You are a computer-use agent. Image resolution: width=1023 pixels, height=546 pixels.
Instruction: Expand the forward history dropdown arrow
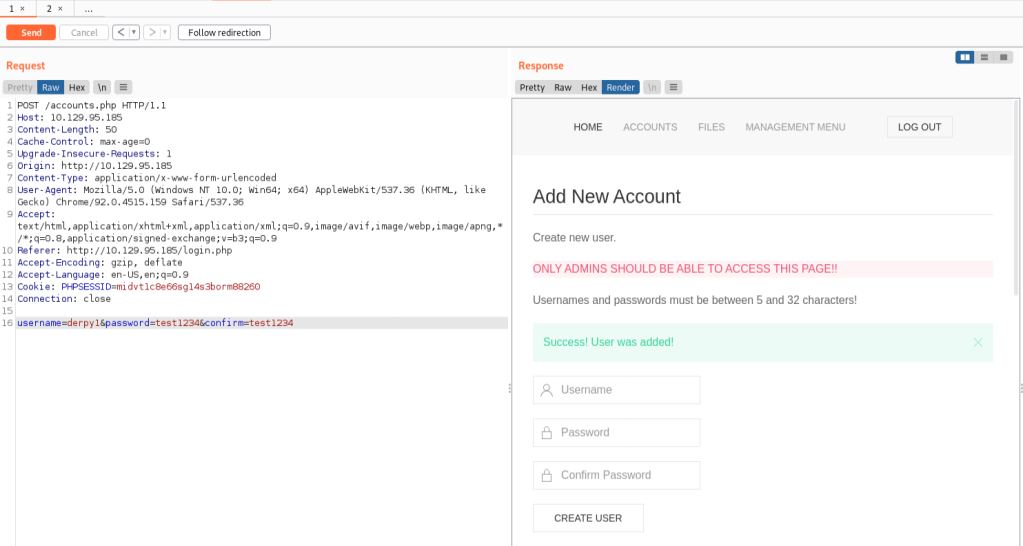165,33
